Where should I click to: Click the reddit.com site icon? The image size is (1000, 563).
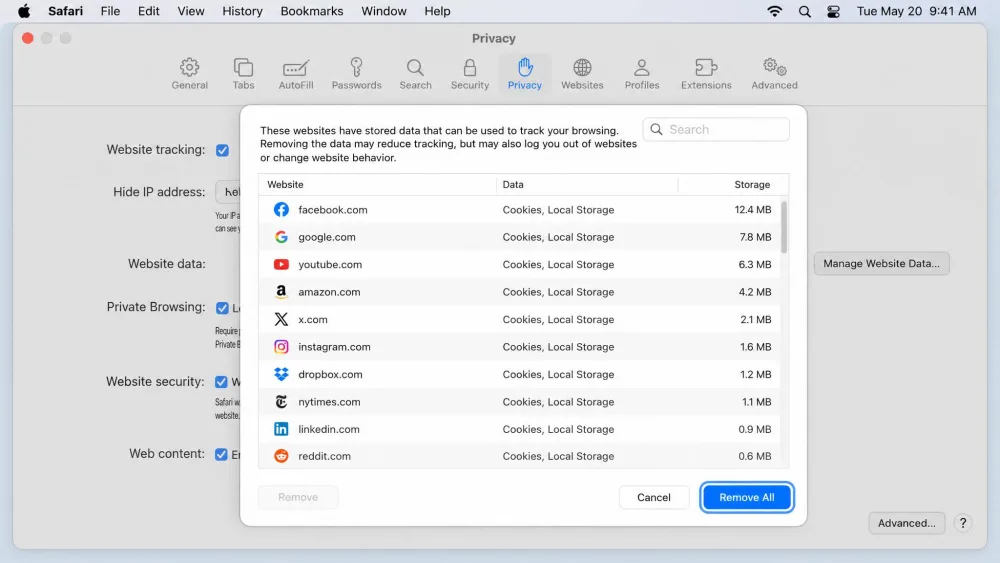pos(281,456)
